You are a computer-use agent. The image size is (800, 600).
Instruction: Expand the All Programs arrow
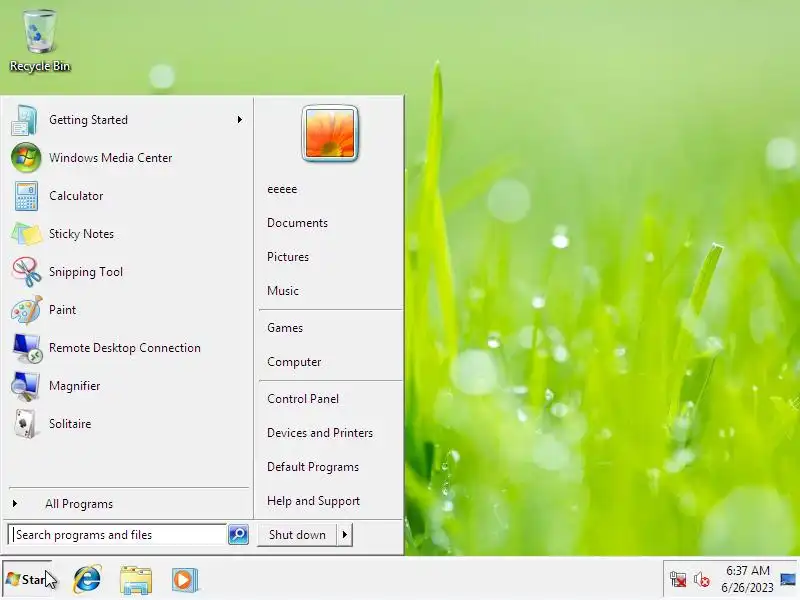[15, 504]
